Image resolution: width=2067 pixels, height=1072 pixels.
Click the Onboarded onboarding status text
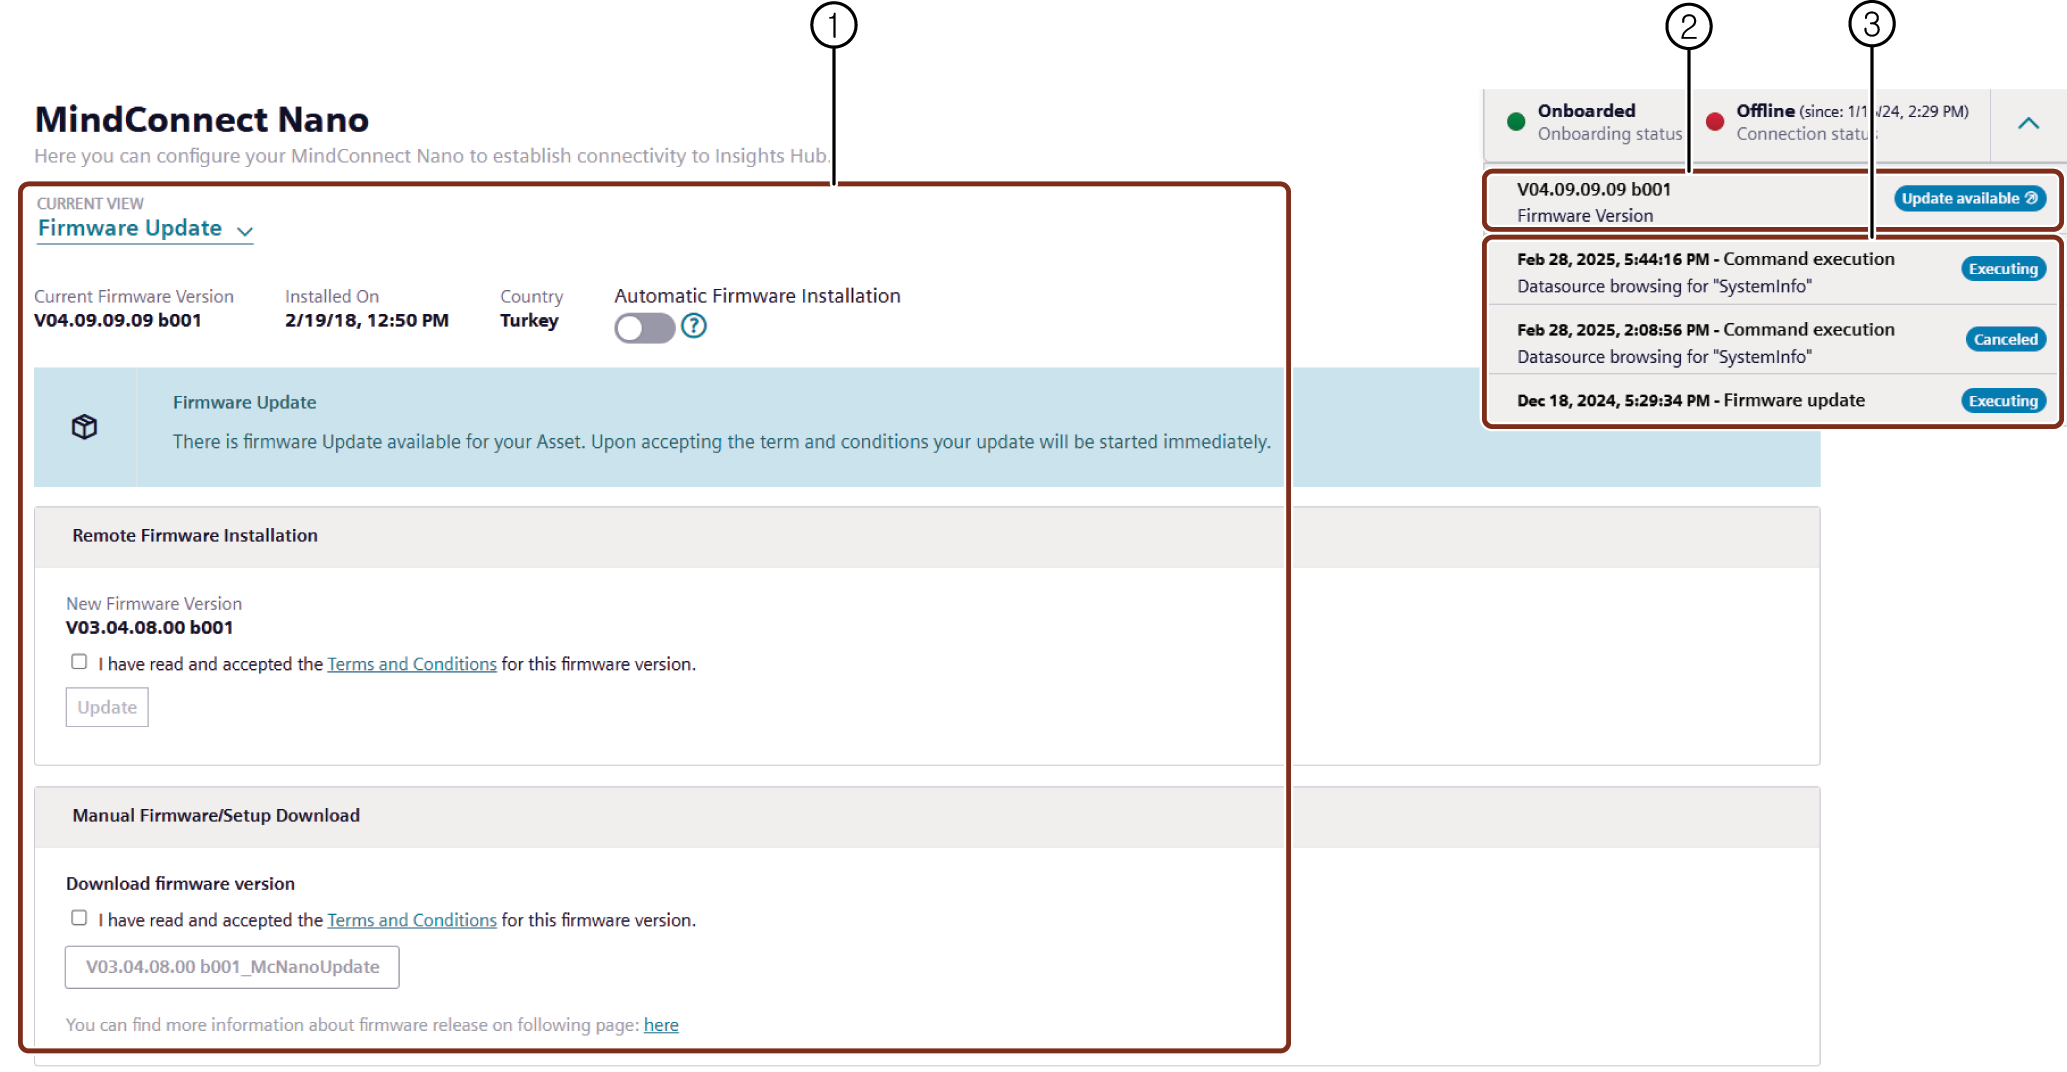[x=1587, y=111]
